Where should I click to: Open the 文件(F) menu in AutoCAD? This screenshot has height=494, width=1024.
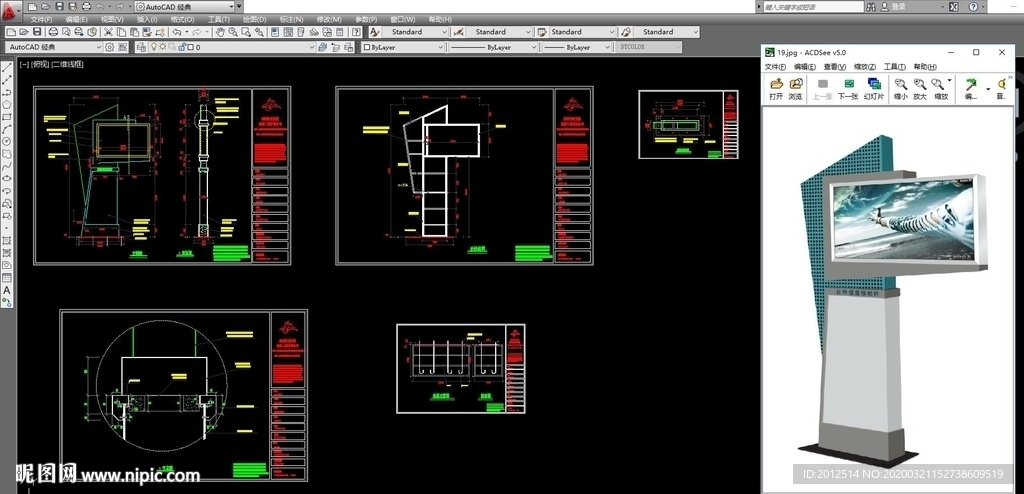pos(41,20)
